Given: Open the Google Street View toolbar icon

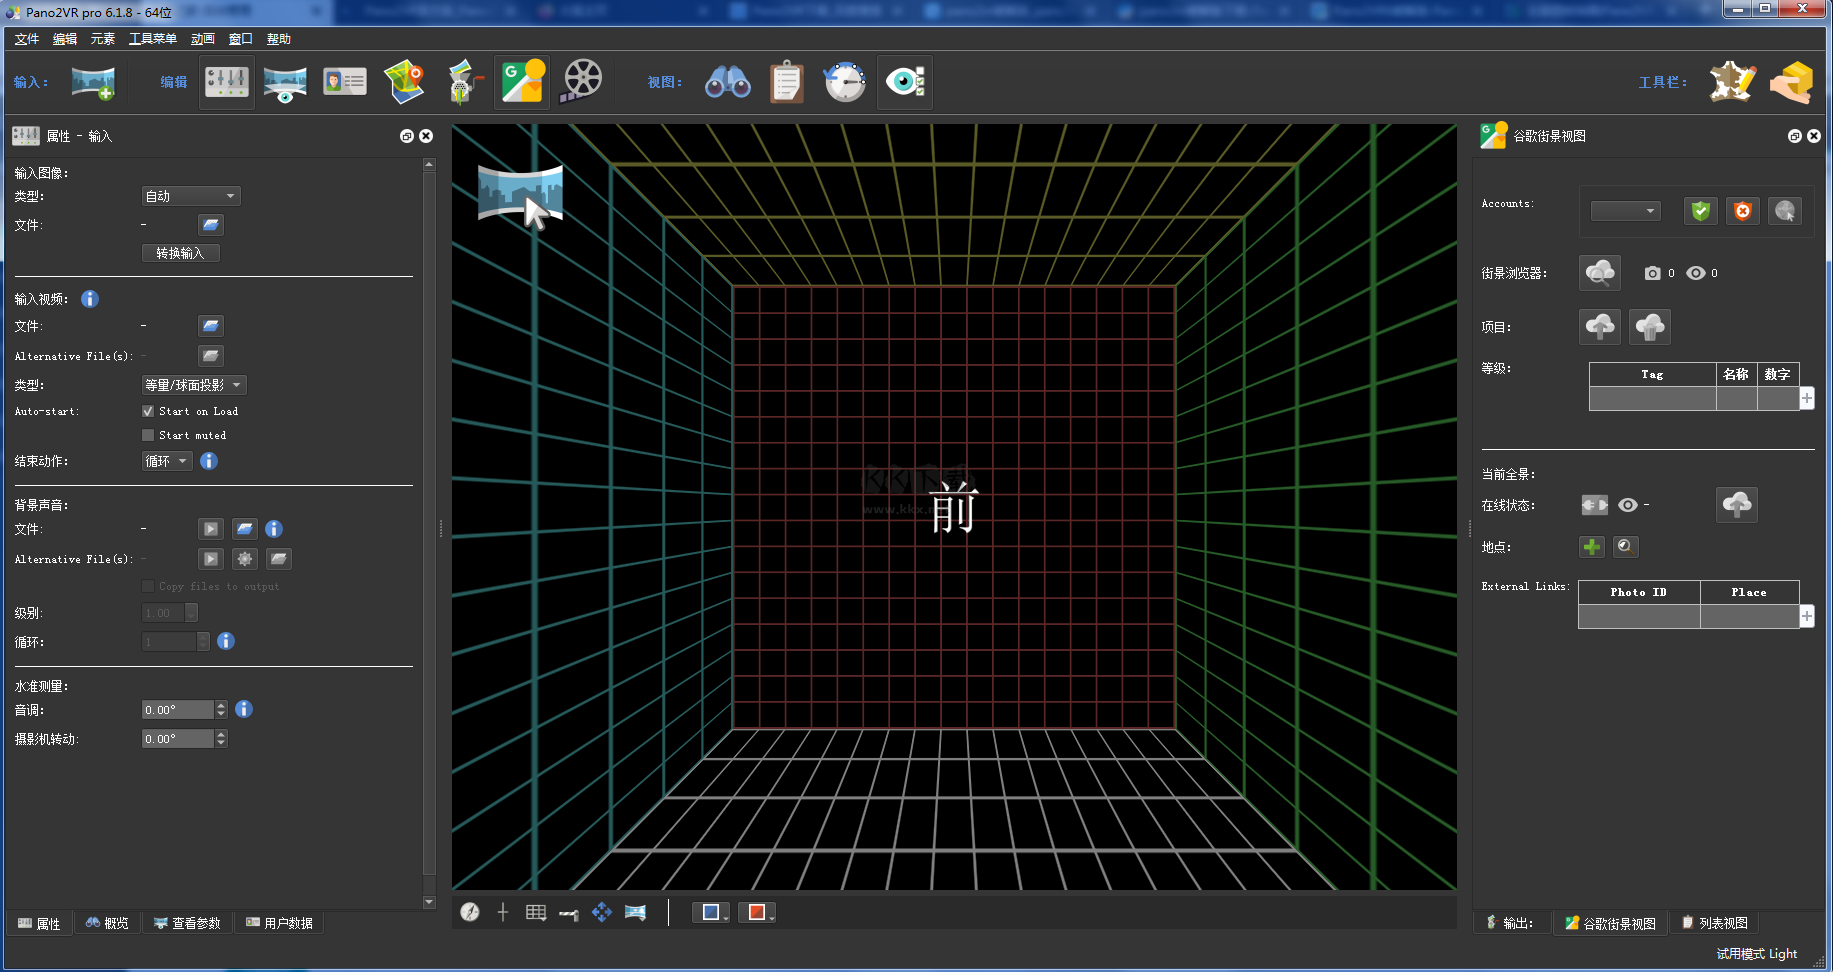Looking at the screenshot, I should [x=523, y=82].
